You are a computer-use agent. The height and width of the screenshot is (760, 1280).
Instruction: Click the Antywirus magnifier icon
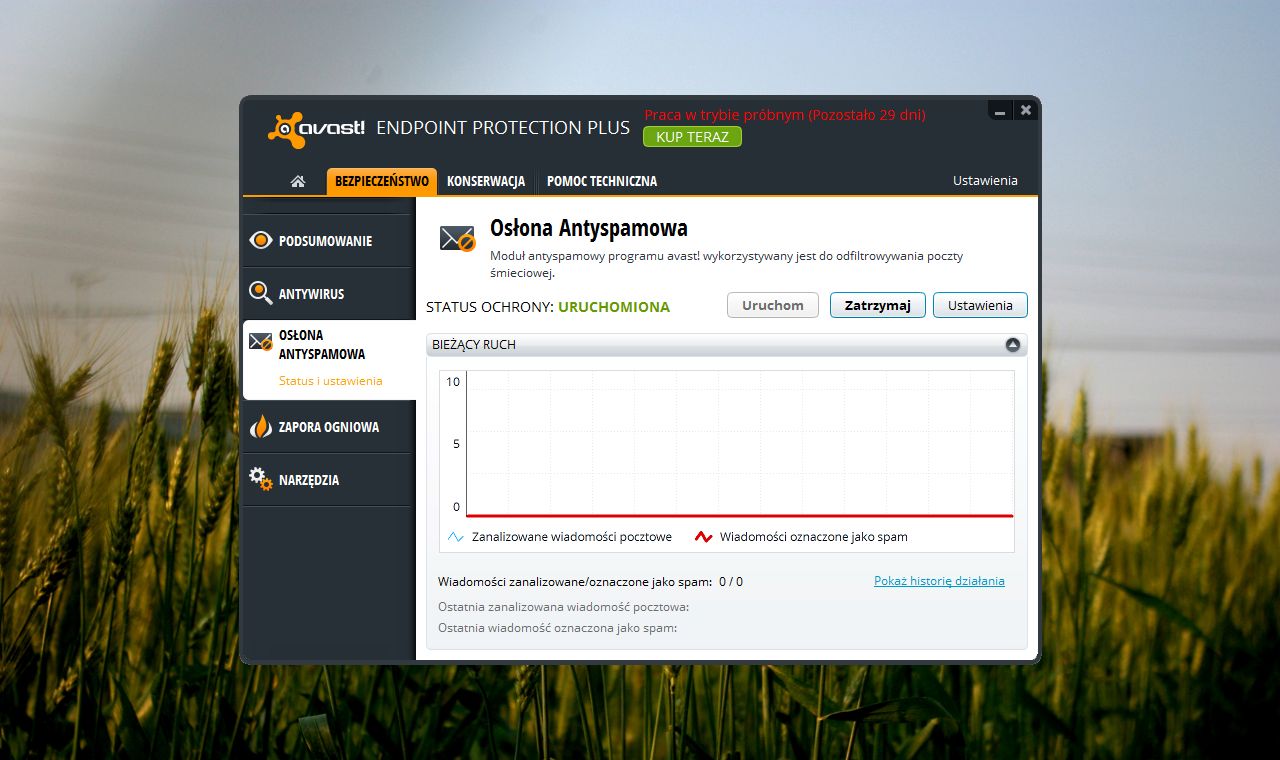261,293
